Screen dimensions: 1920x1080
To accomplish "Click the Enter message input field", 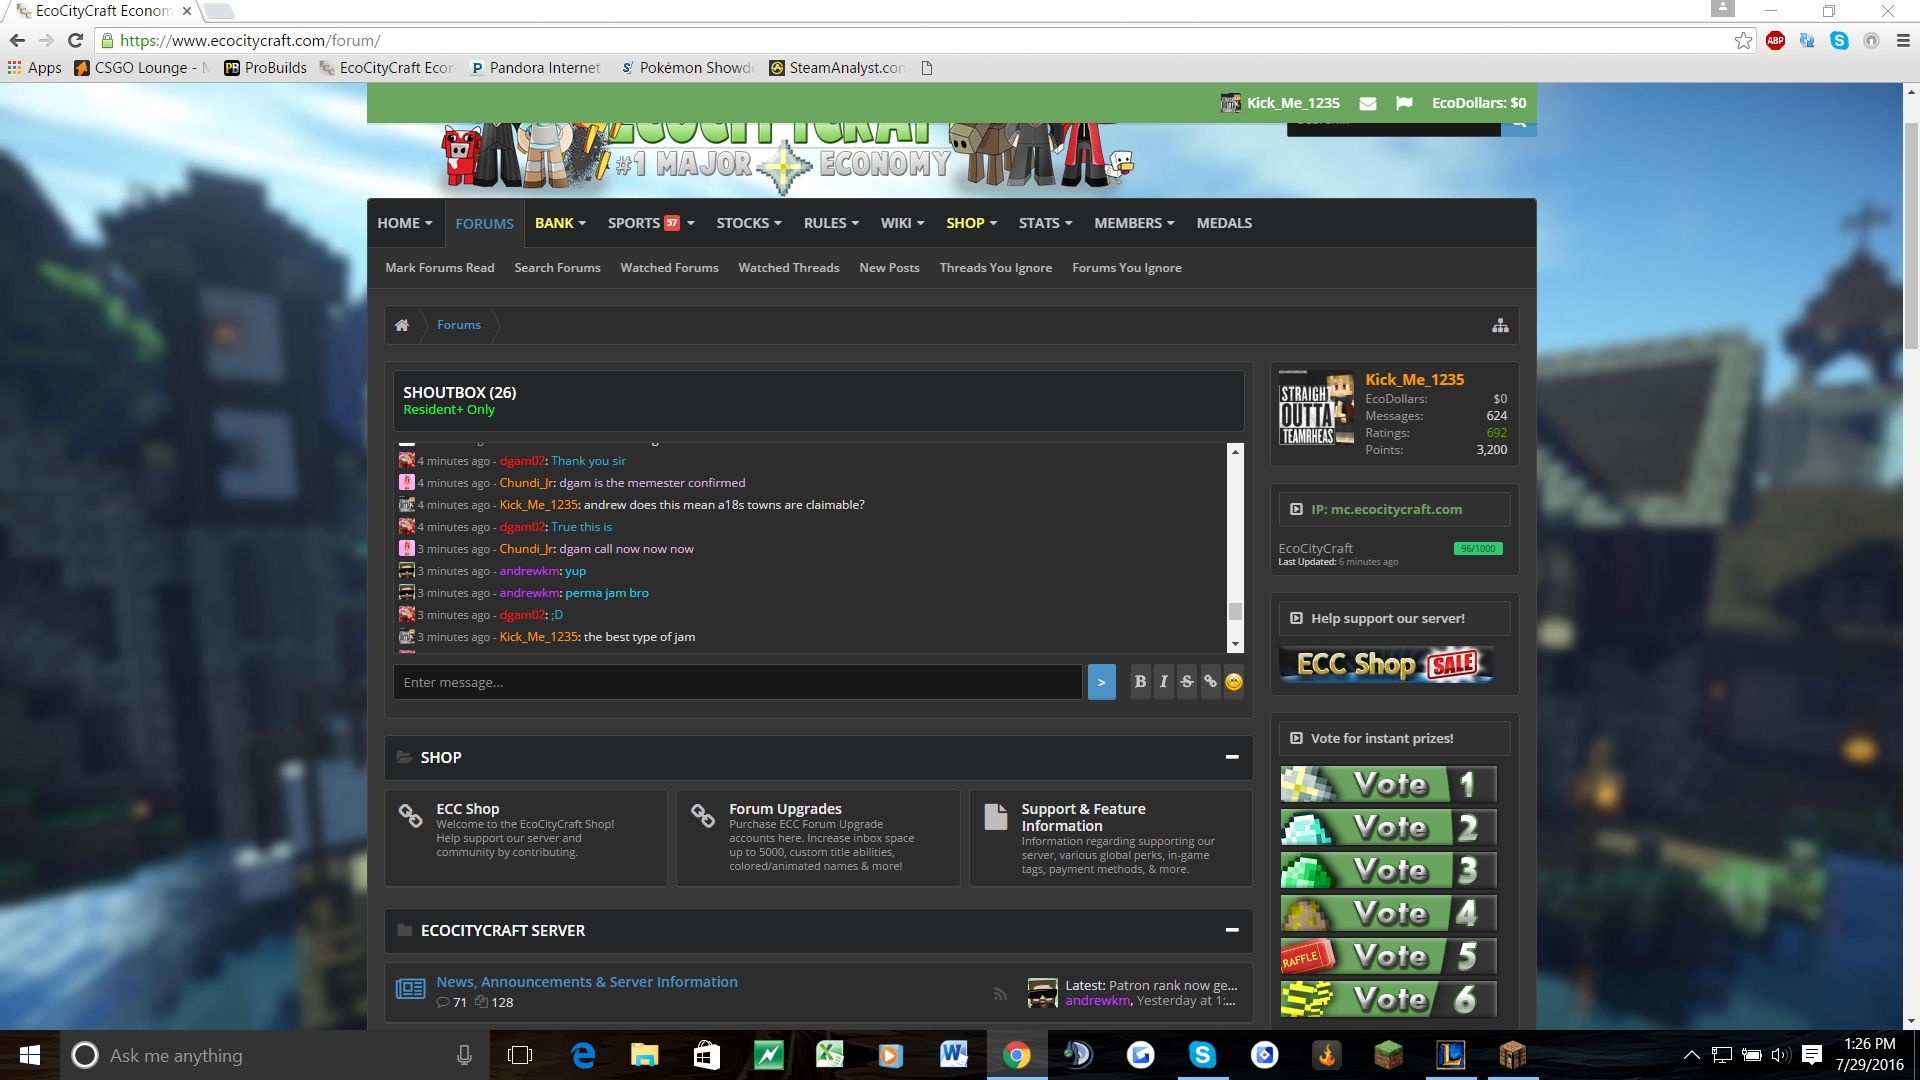I will 738,682.
